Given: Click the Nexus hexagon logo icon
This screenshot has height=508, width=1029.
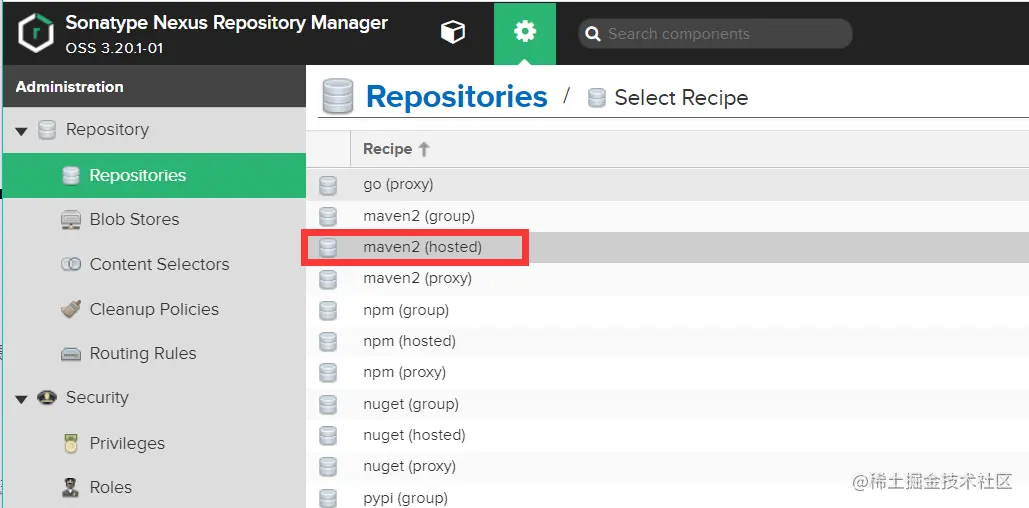Looking at the screenshot, I should point(35,33).
